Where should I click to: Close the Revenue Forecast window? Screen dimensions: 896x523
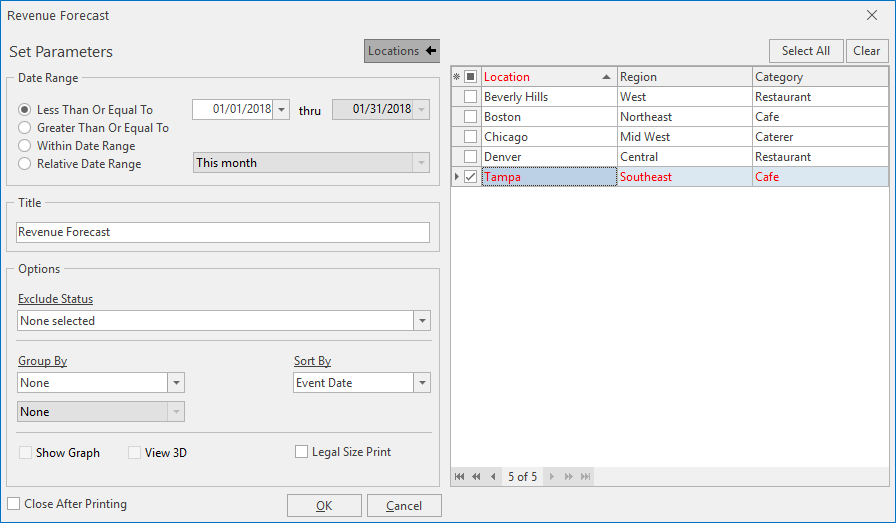(871, 15)
